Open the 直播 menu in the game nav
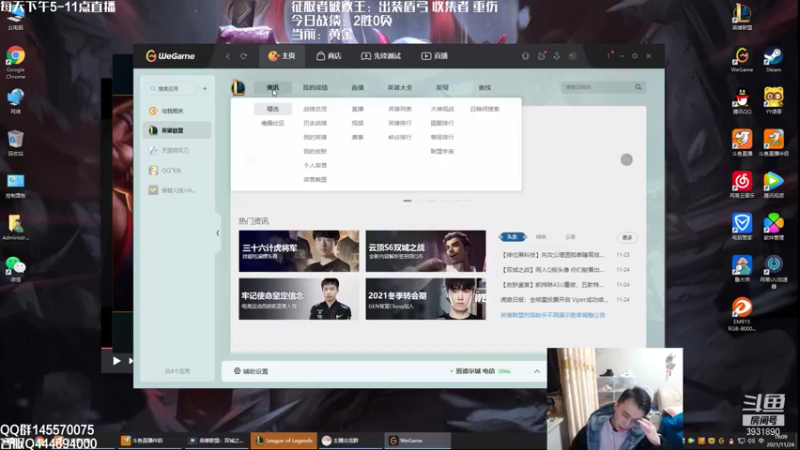The image size is (800, 450). (358, 88)
